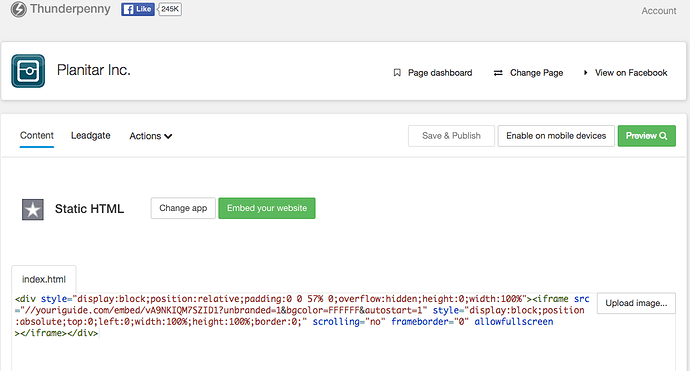Switch to the Content tab

tap(37, 136)
